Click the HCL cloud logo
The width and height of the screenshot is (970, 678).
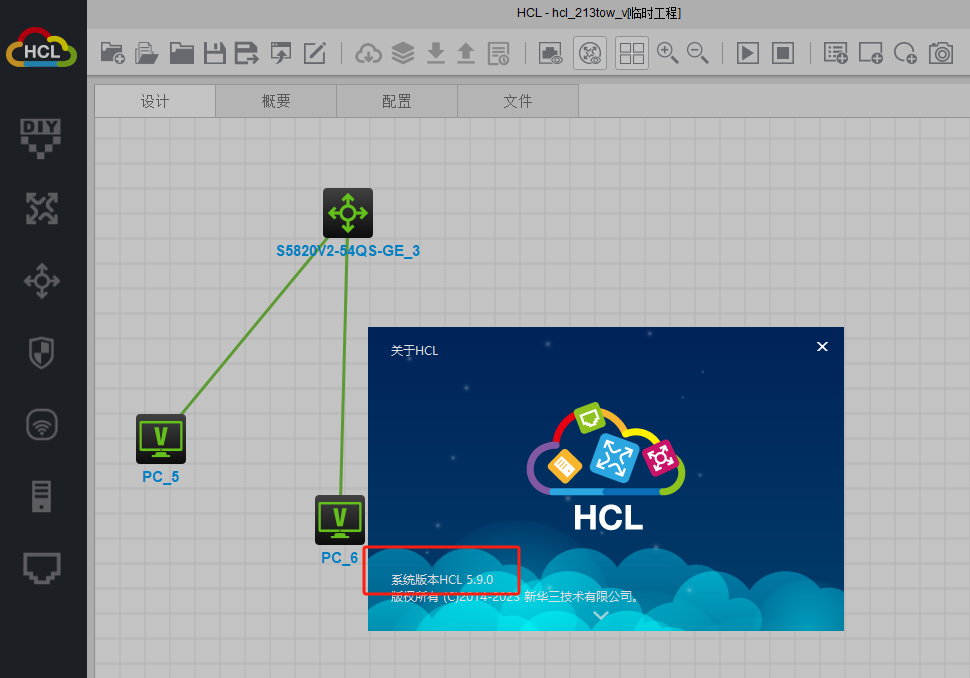(x=41, y=48)
